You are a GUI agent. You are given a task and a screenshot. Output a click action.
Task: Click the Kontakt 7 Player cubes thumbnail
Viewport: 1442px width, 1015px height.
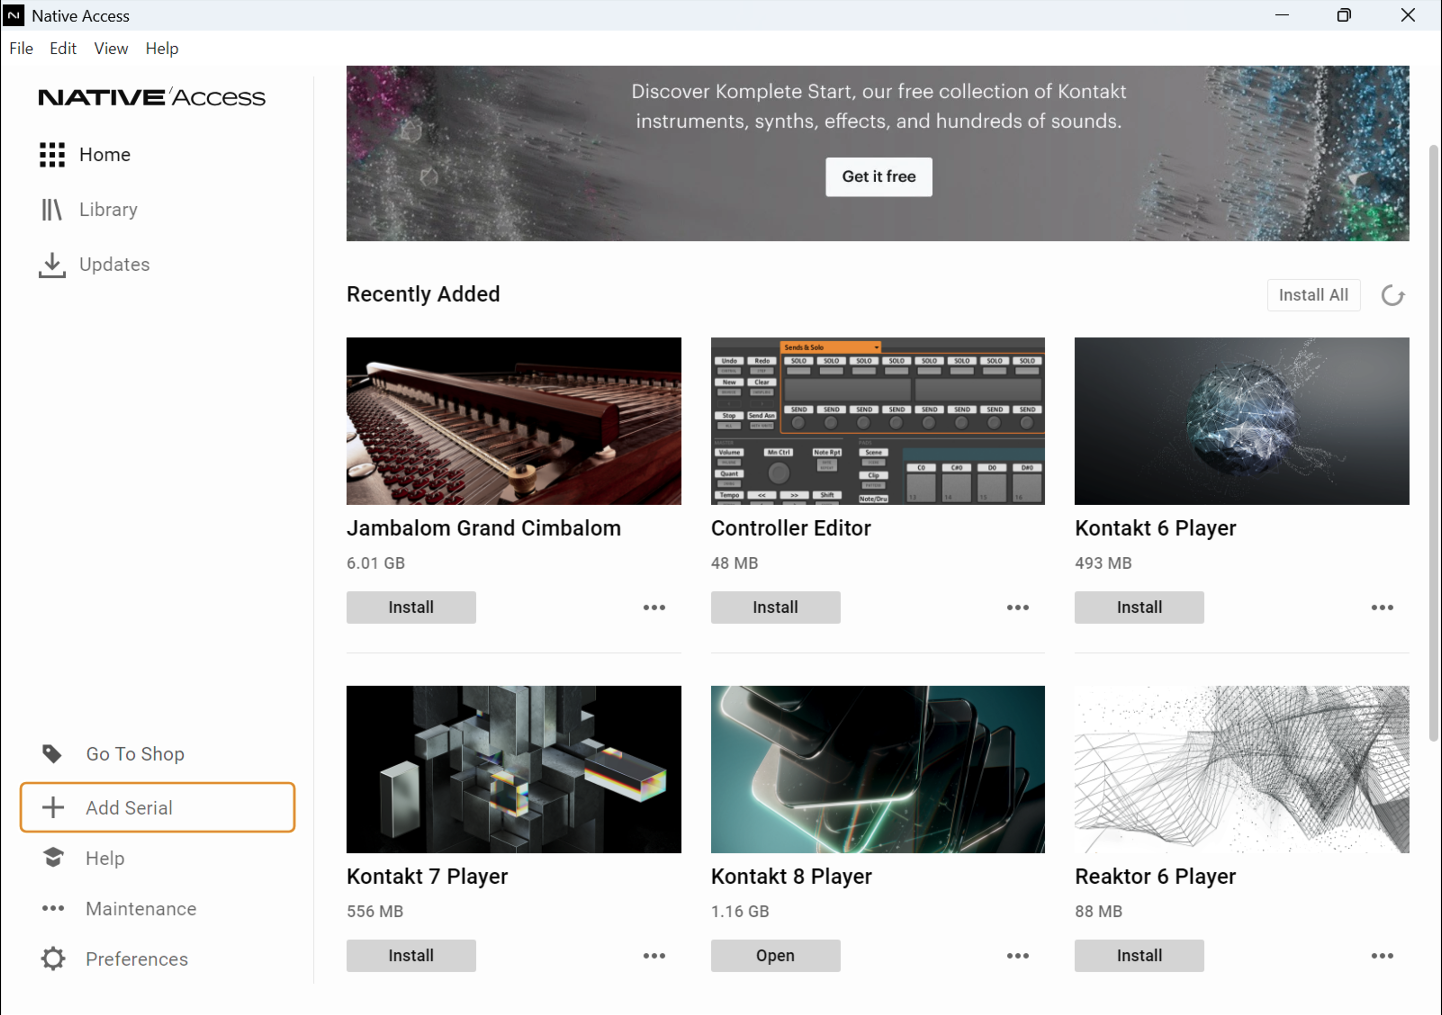(x=514, y=769)
